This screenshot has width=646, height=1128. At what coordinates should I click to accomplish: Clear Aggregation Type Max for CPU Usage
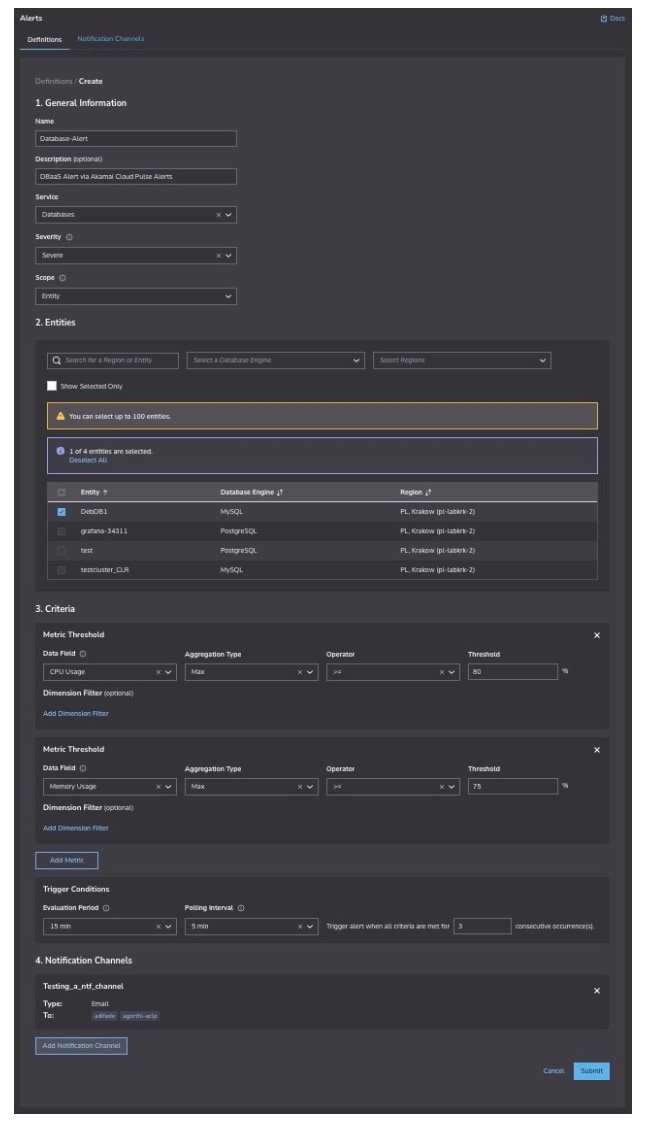tap(300, 672)
